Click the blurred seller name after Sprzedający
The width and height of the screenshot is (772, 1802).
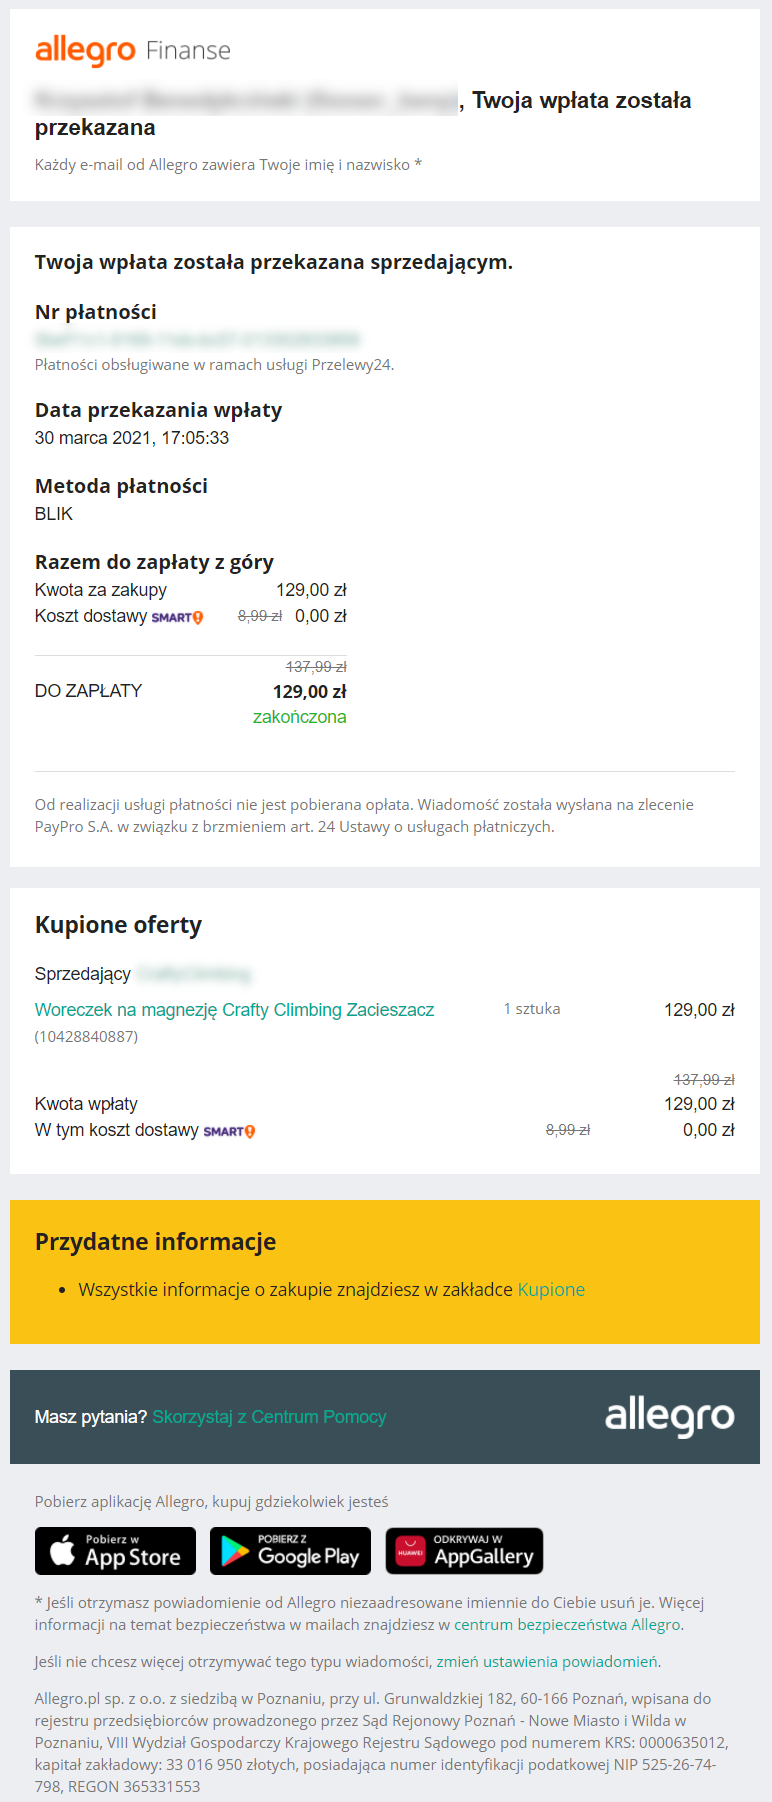coord(193,974)
